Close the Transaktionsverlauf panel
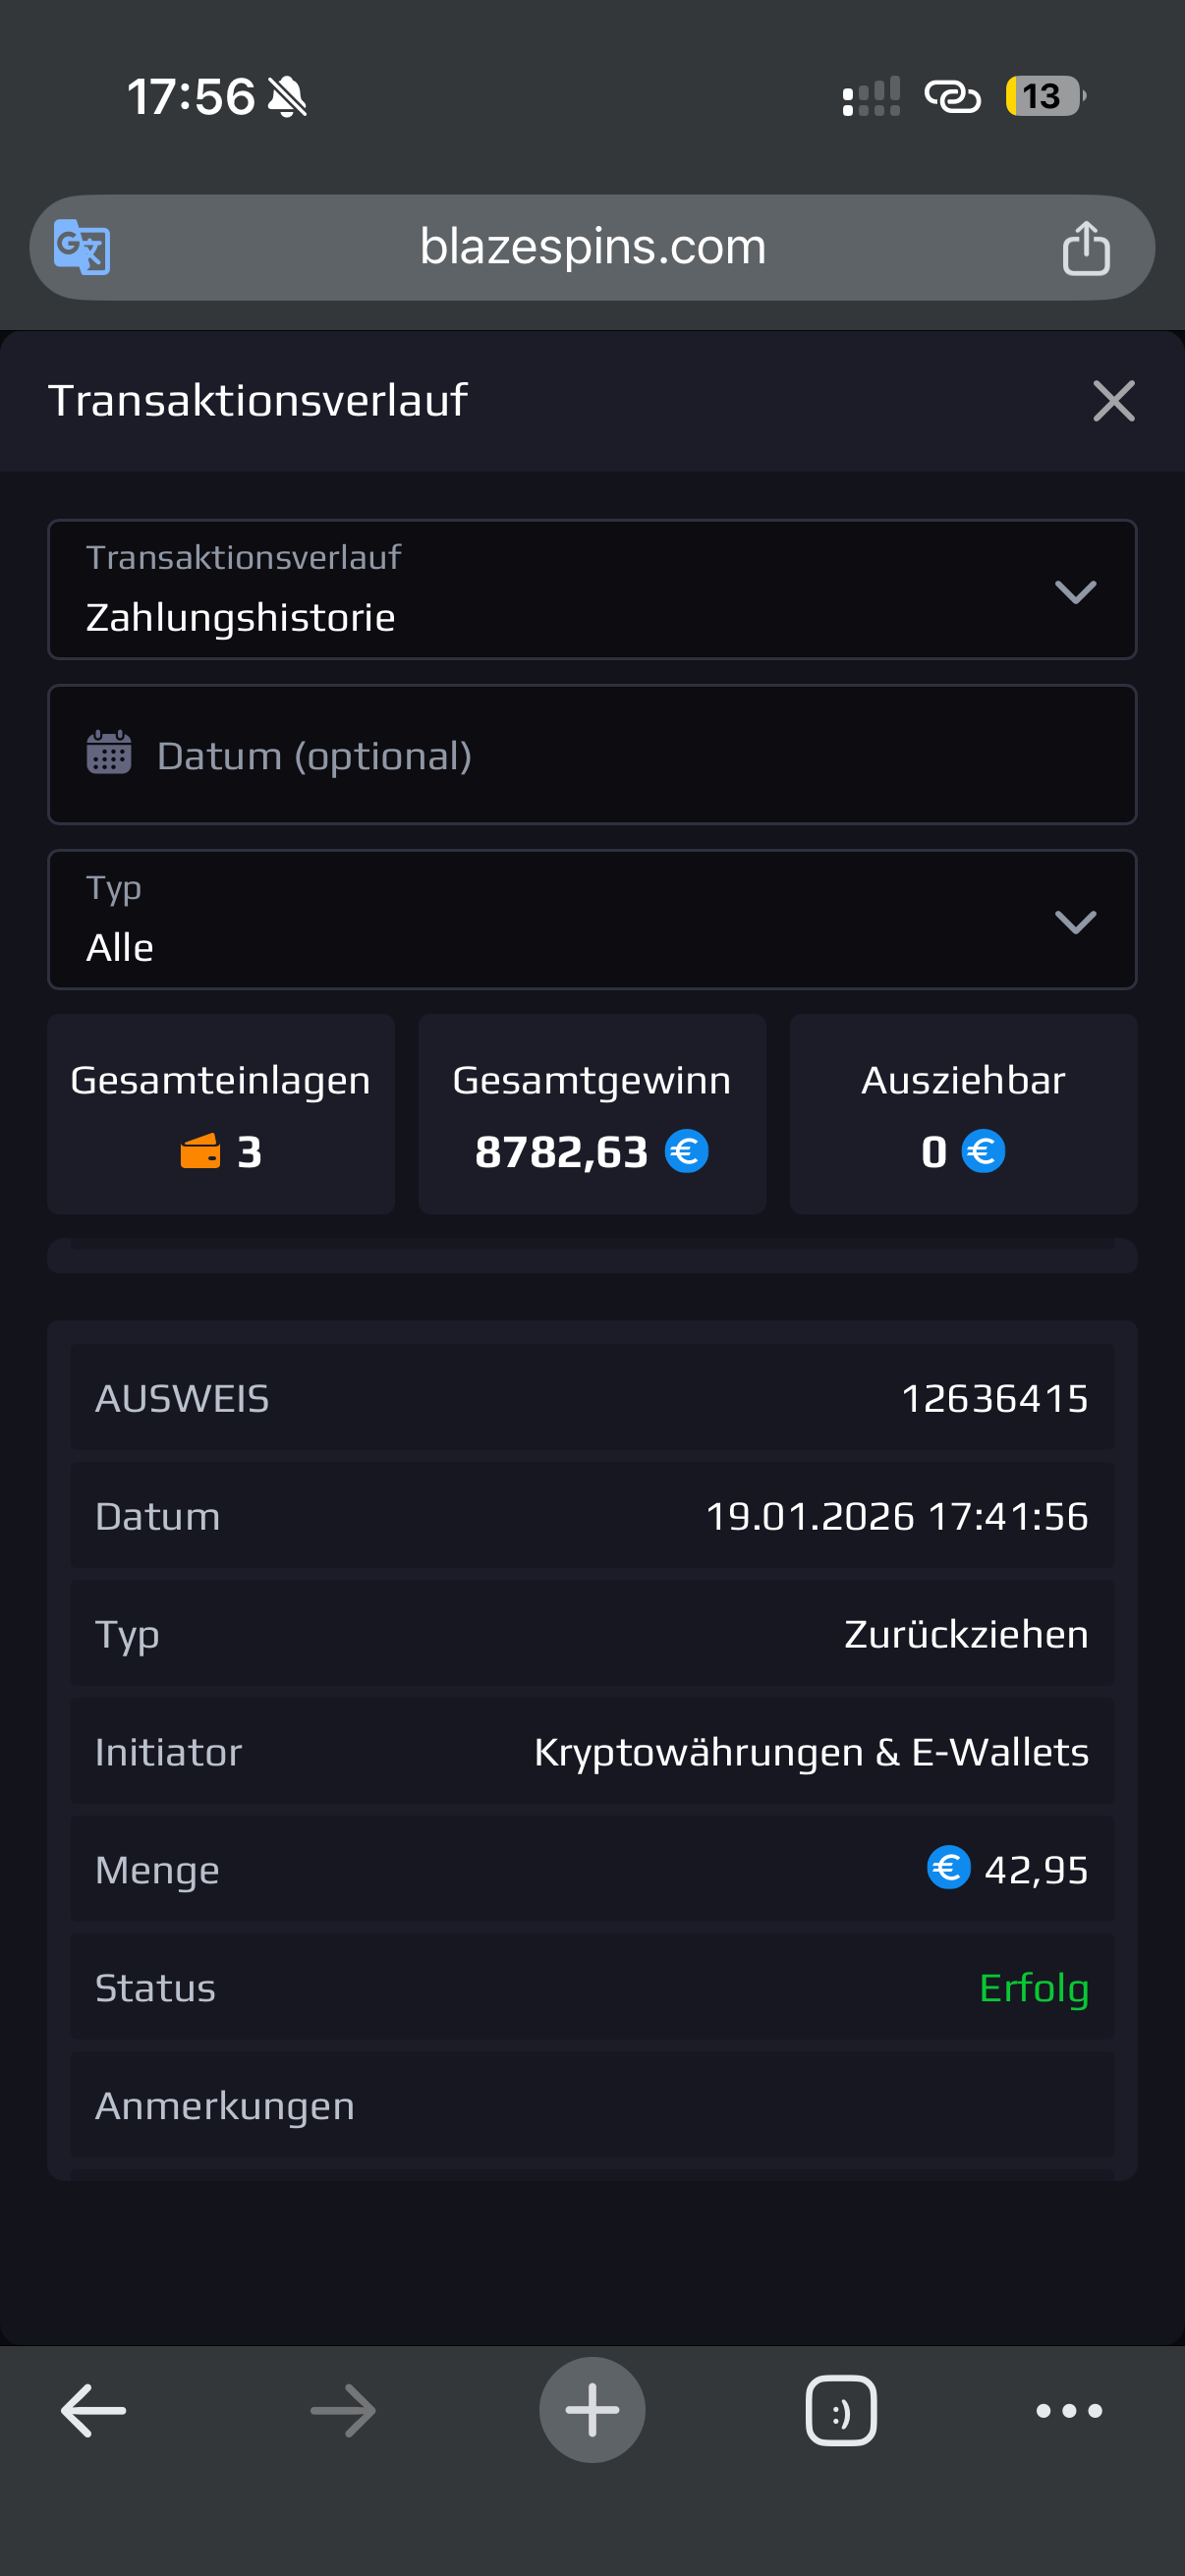The image size is (1185, 2576). (1113, 401)
